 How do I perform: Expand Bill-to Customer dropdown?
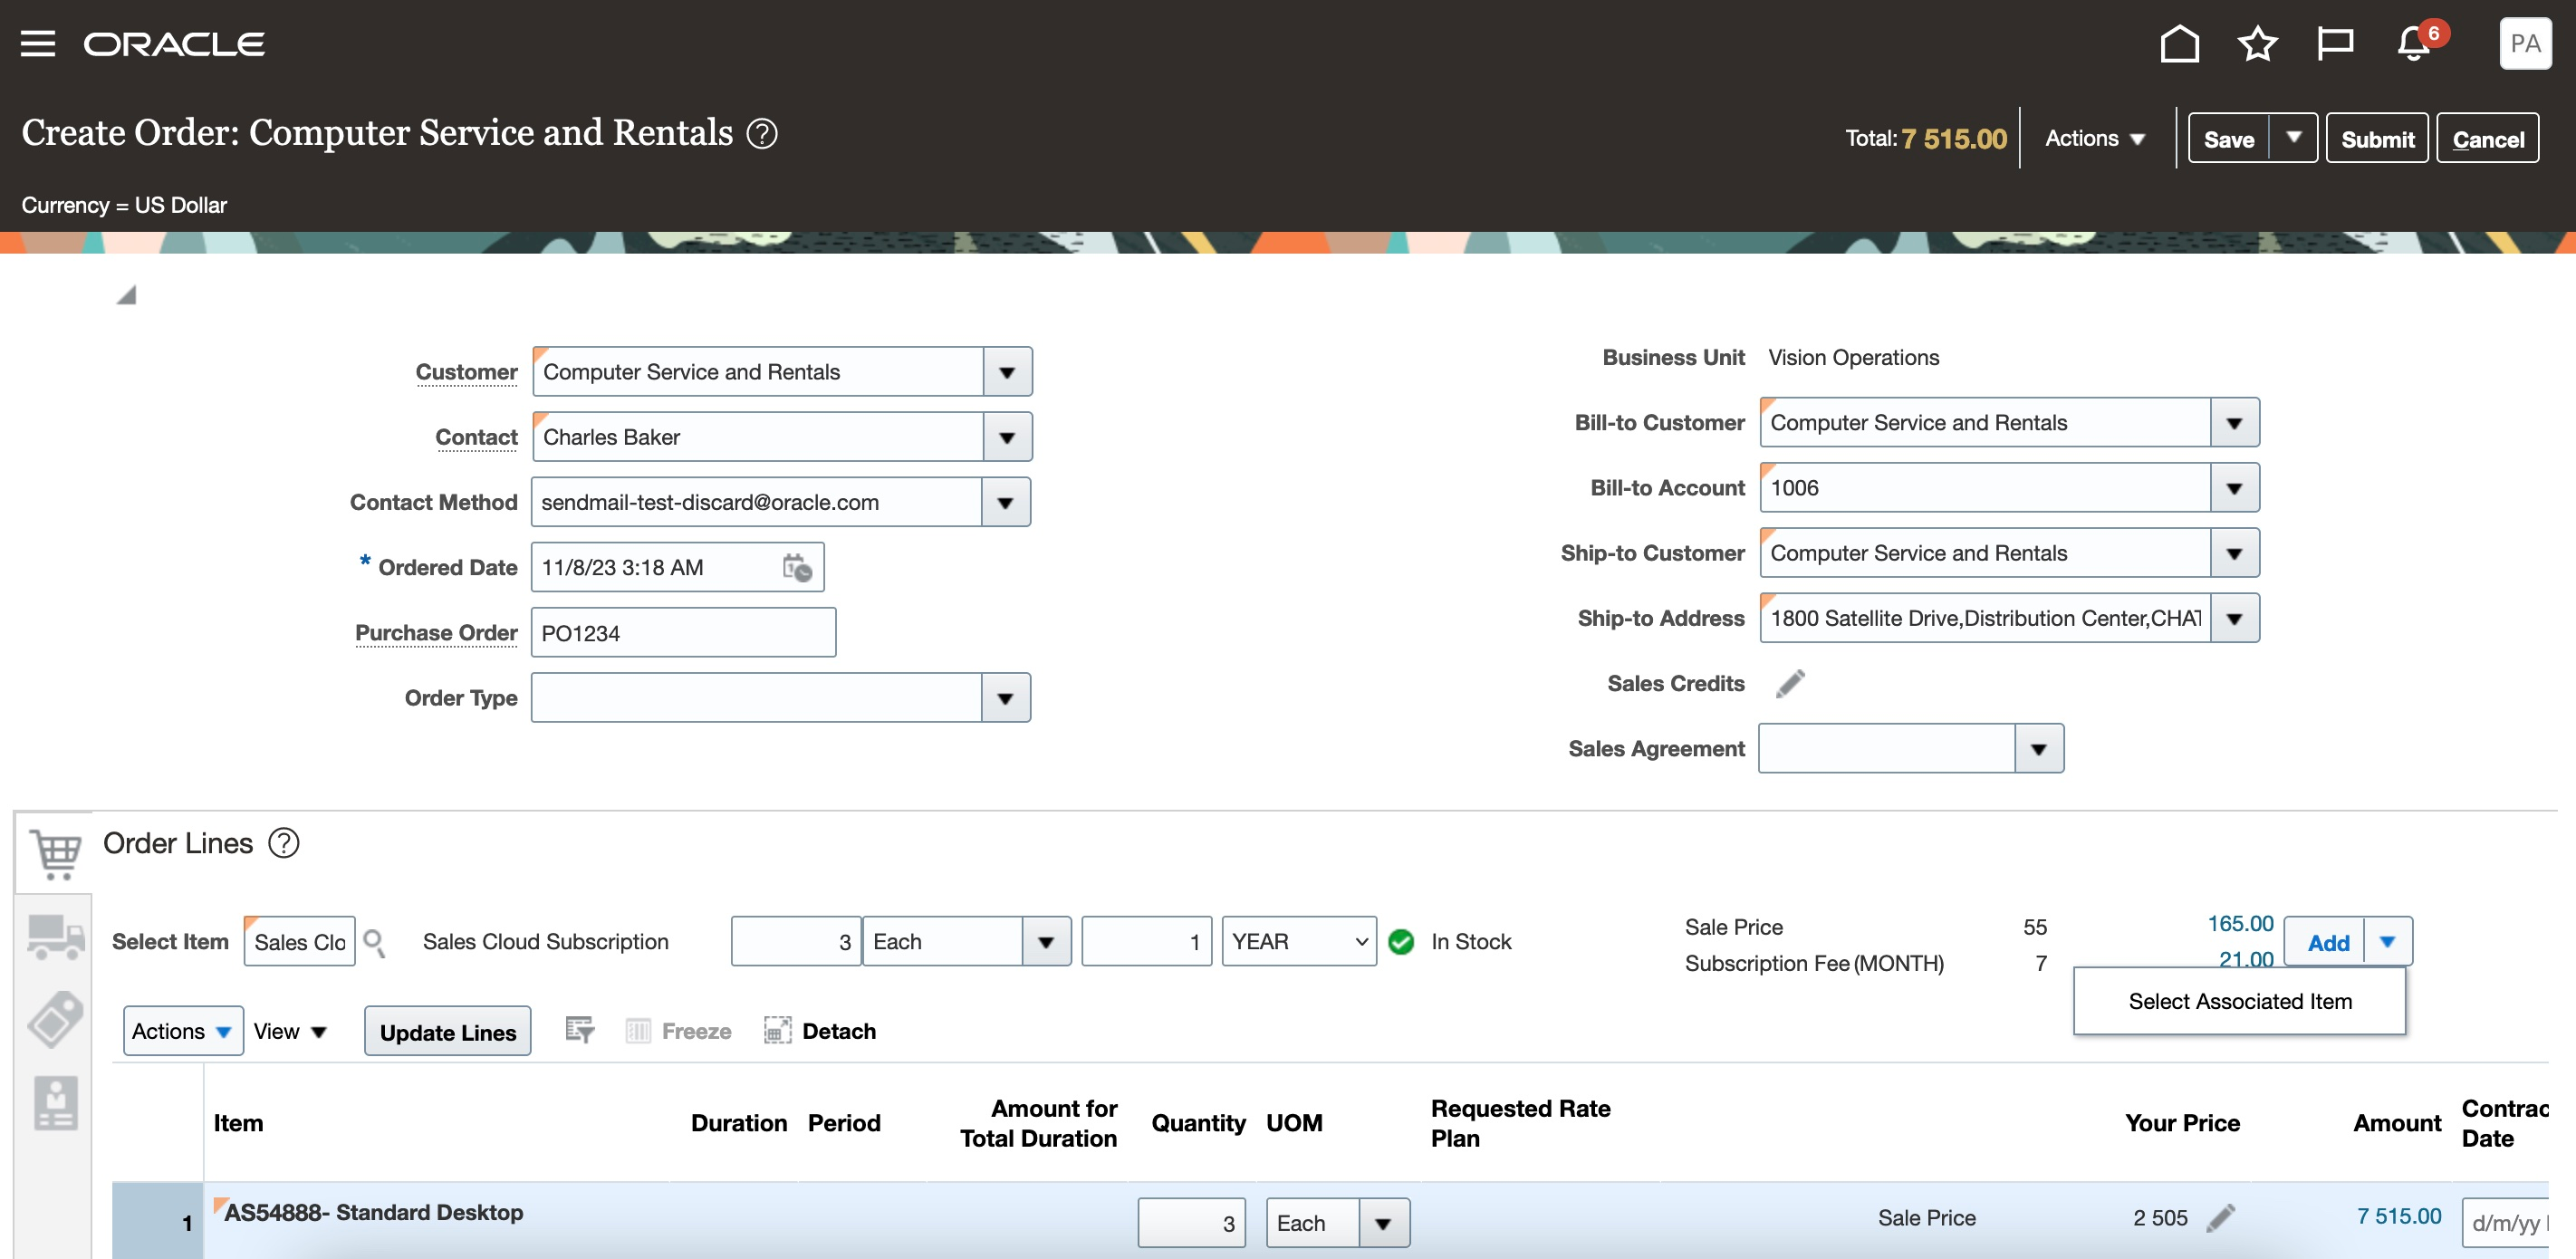pos(2234,423)
